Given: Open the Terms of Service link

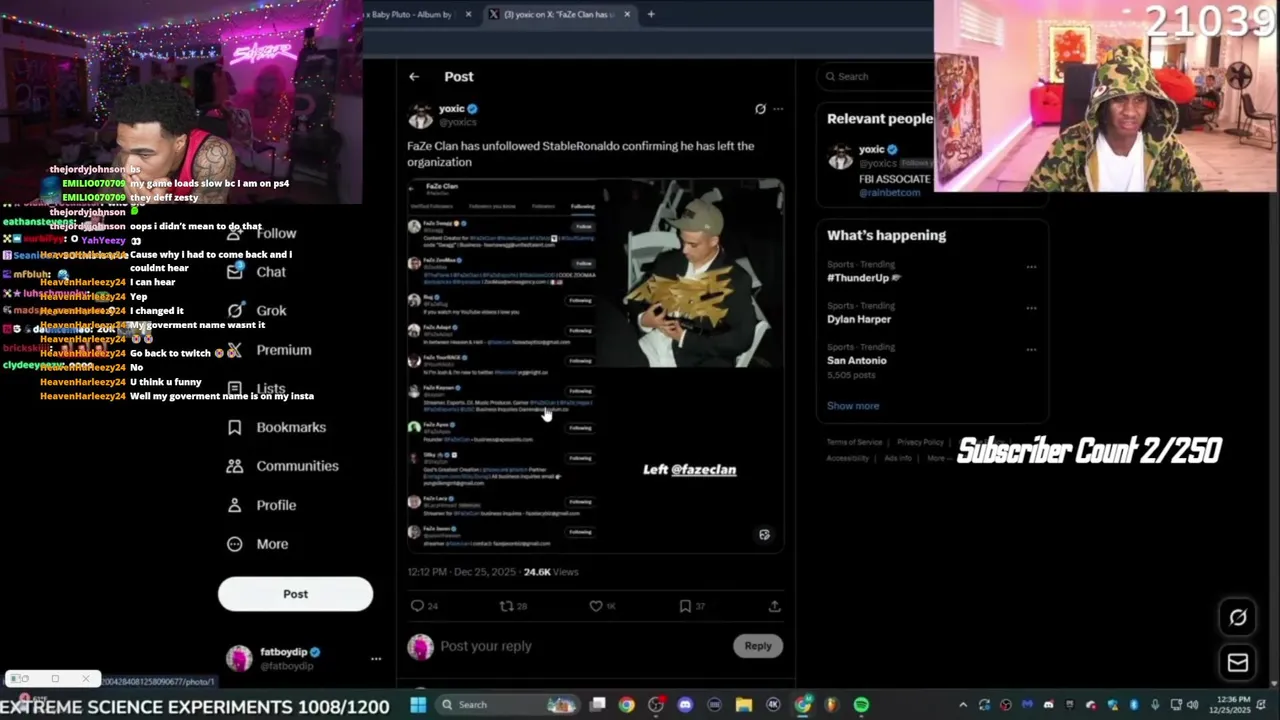Looking at the screenshot, I should (854, 442).
